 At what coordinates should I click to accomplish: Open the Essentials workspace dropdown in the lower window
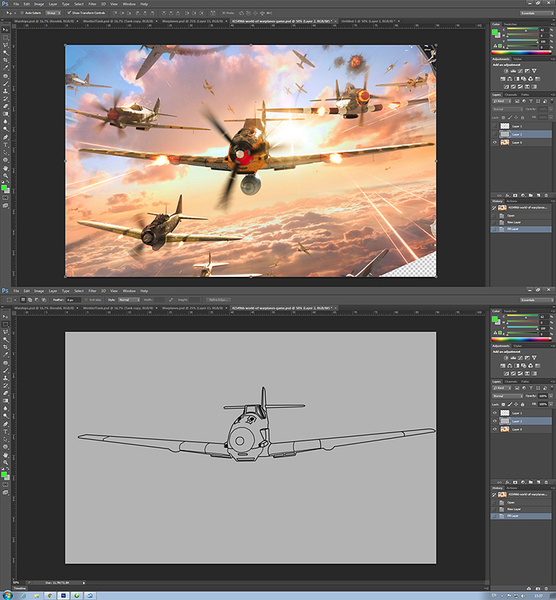536,300
